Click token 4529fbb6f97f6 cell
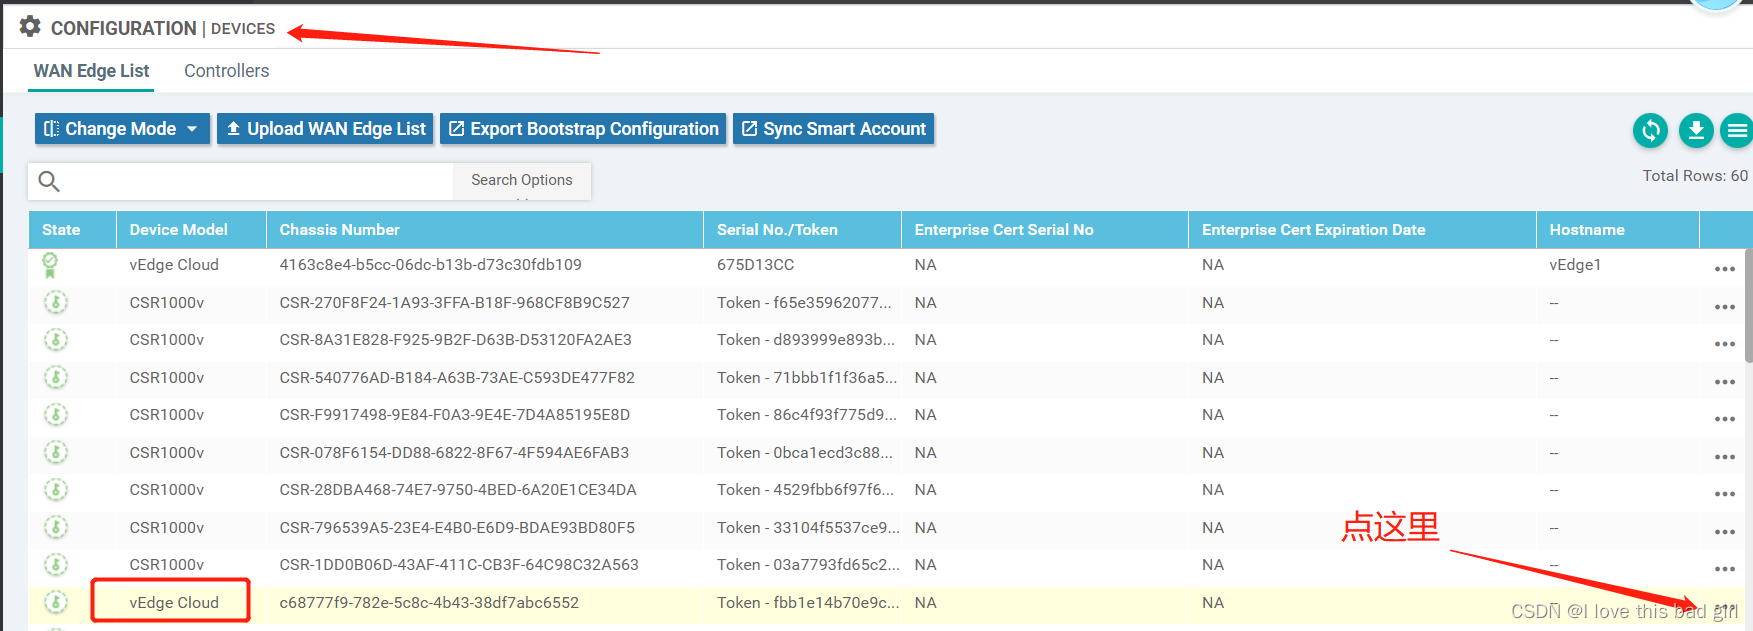This screenshot has width=1753, height=631. coord(806,490)
